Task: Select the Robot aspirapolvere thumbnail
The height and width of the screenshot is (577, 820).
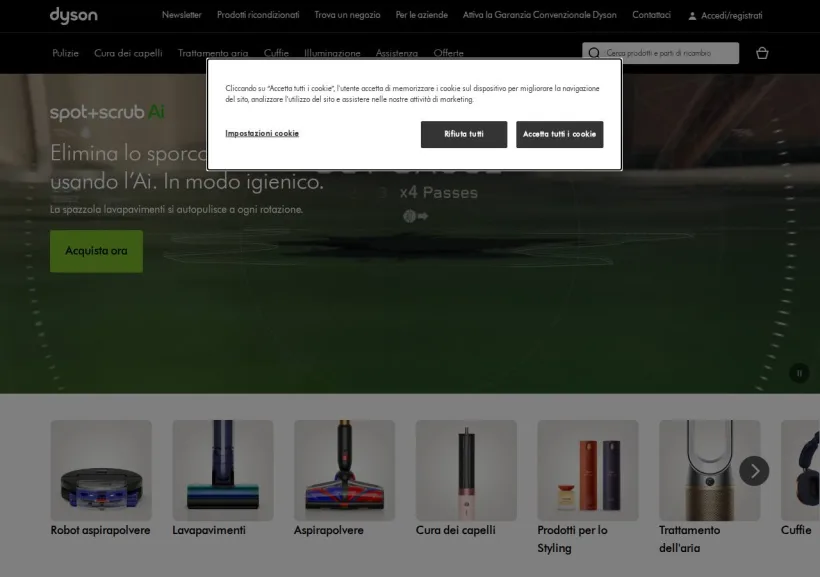Action: coord(101,470)
